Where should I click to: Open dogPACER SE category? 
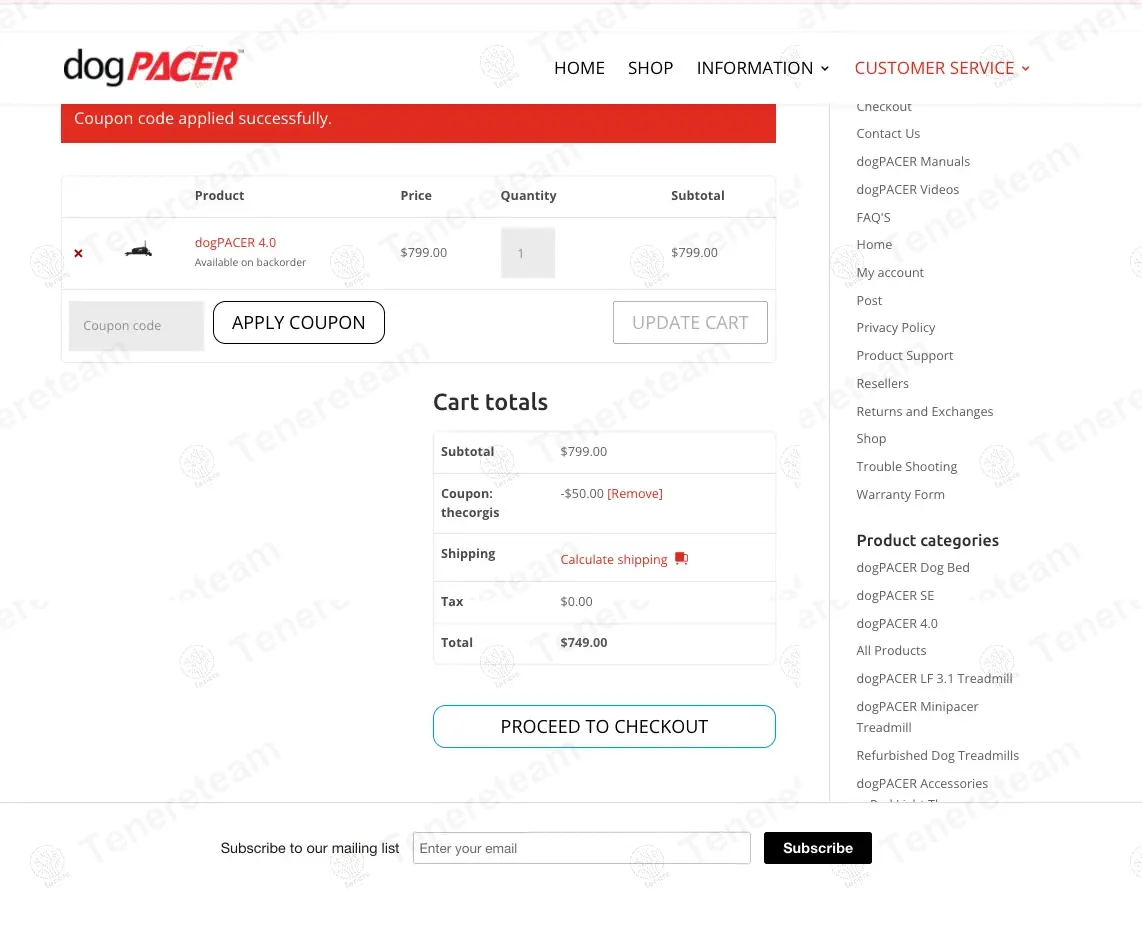(895, 595)
